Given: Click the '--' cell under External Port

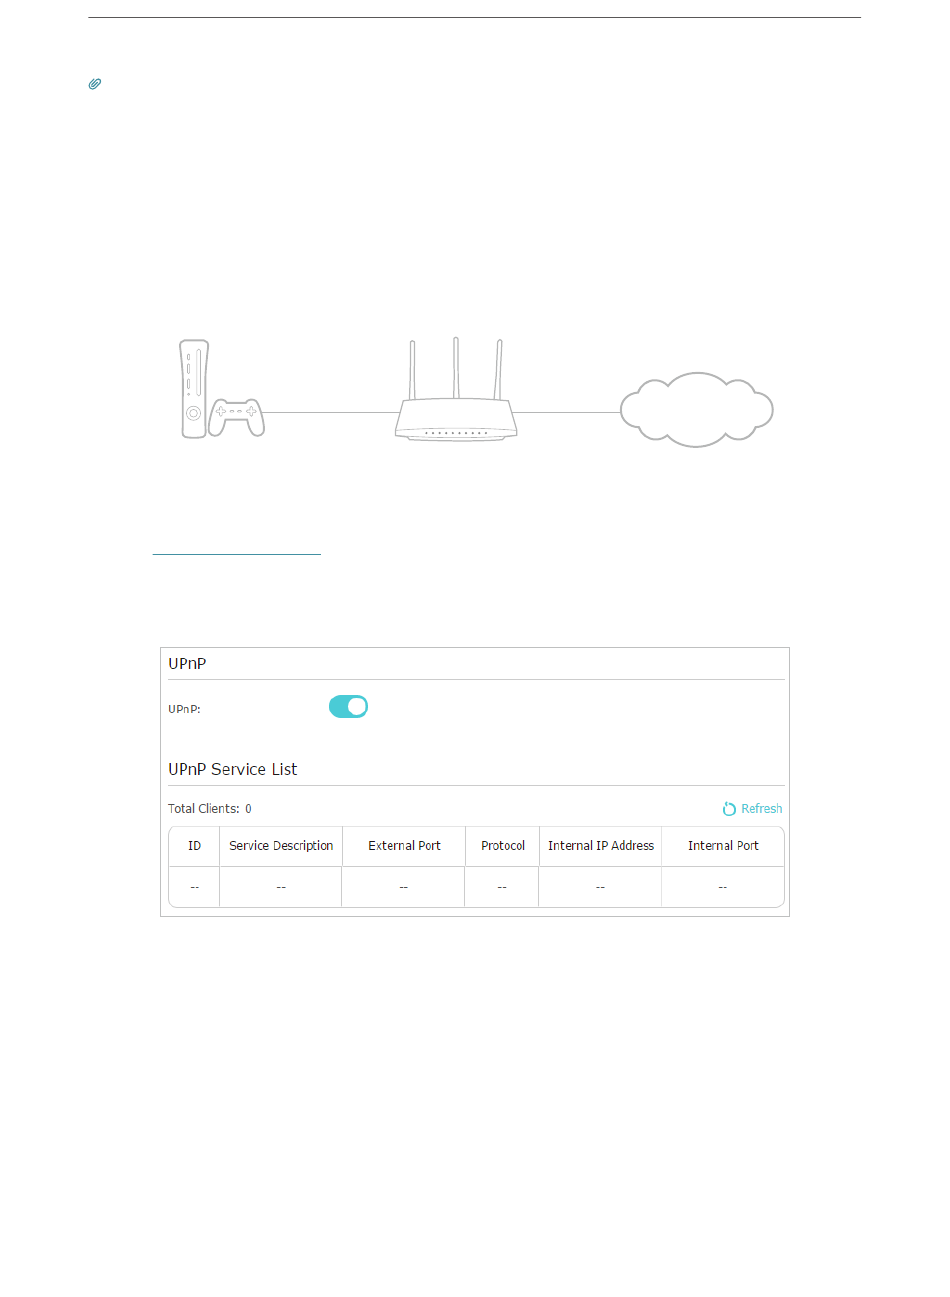Looking at the screenshot, I should (404, 887).
